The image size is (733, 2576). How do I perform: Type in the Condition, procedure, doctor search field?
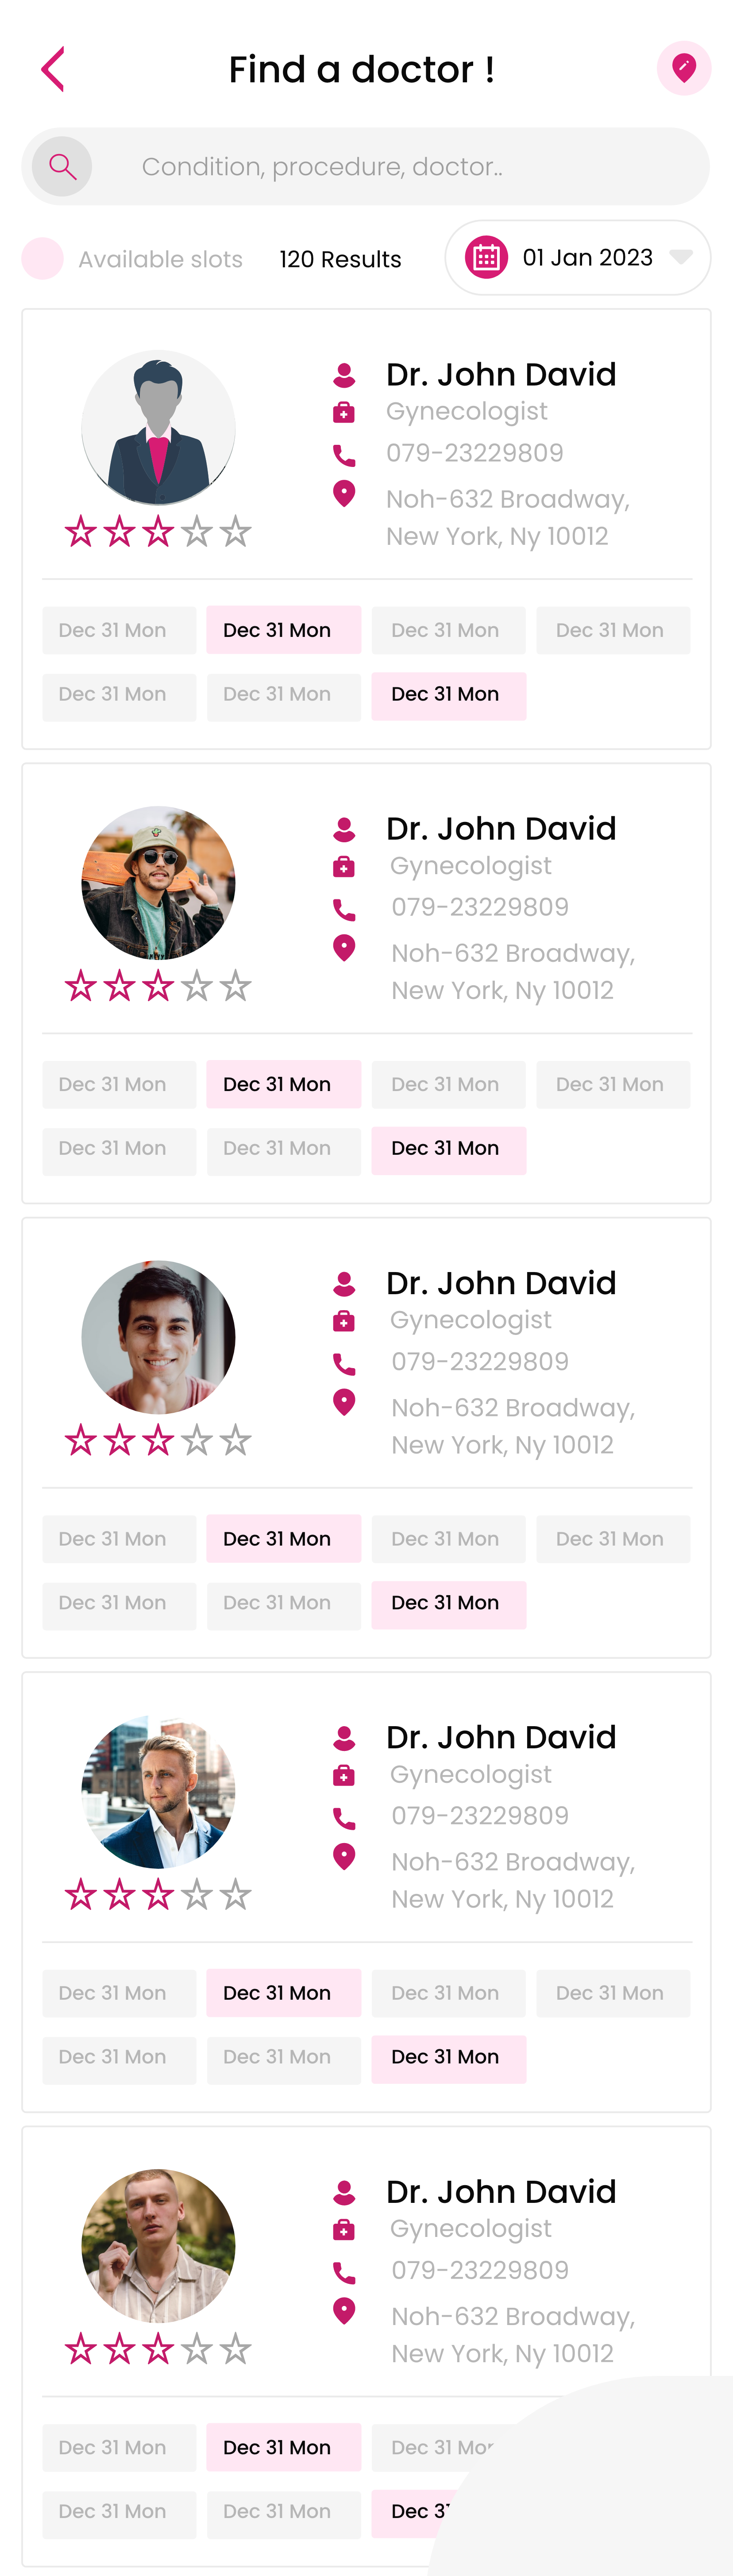tap(400, 166)
